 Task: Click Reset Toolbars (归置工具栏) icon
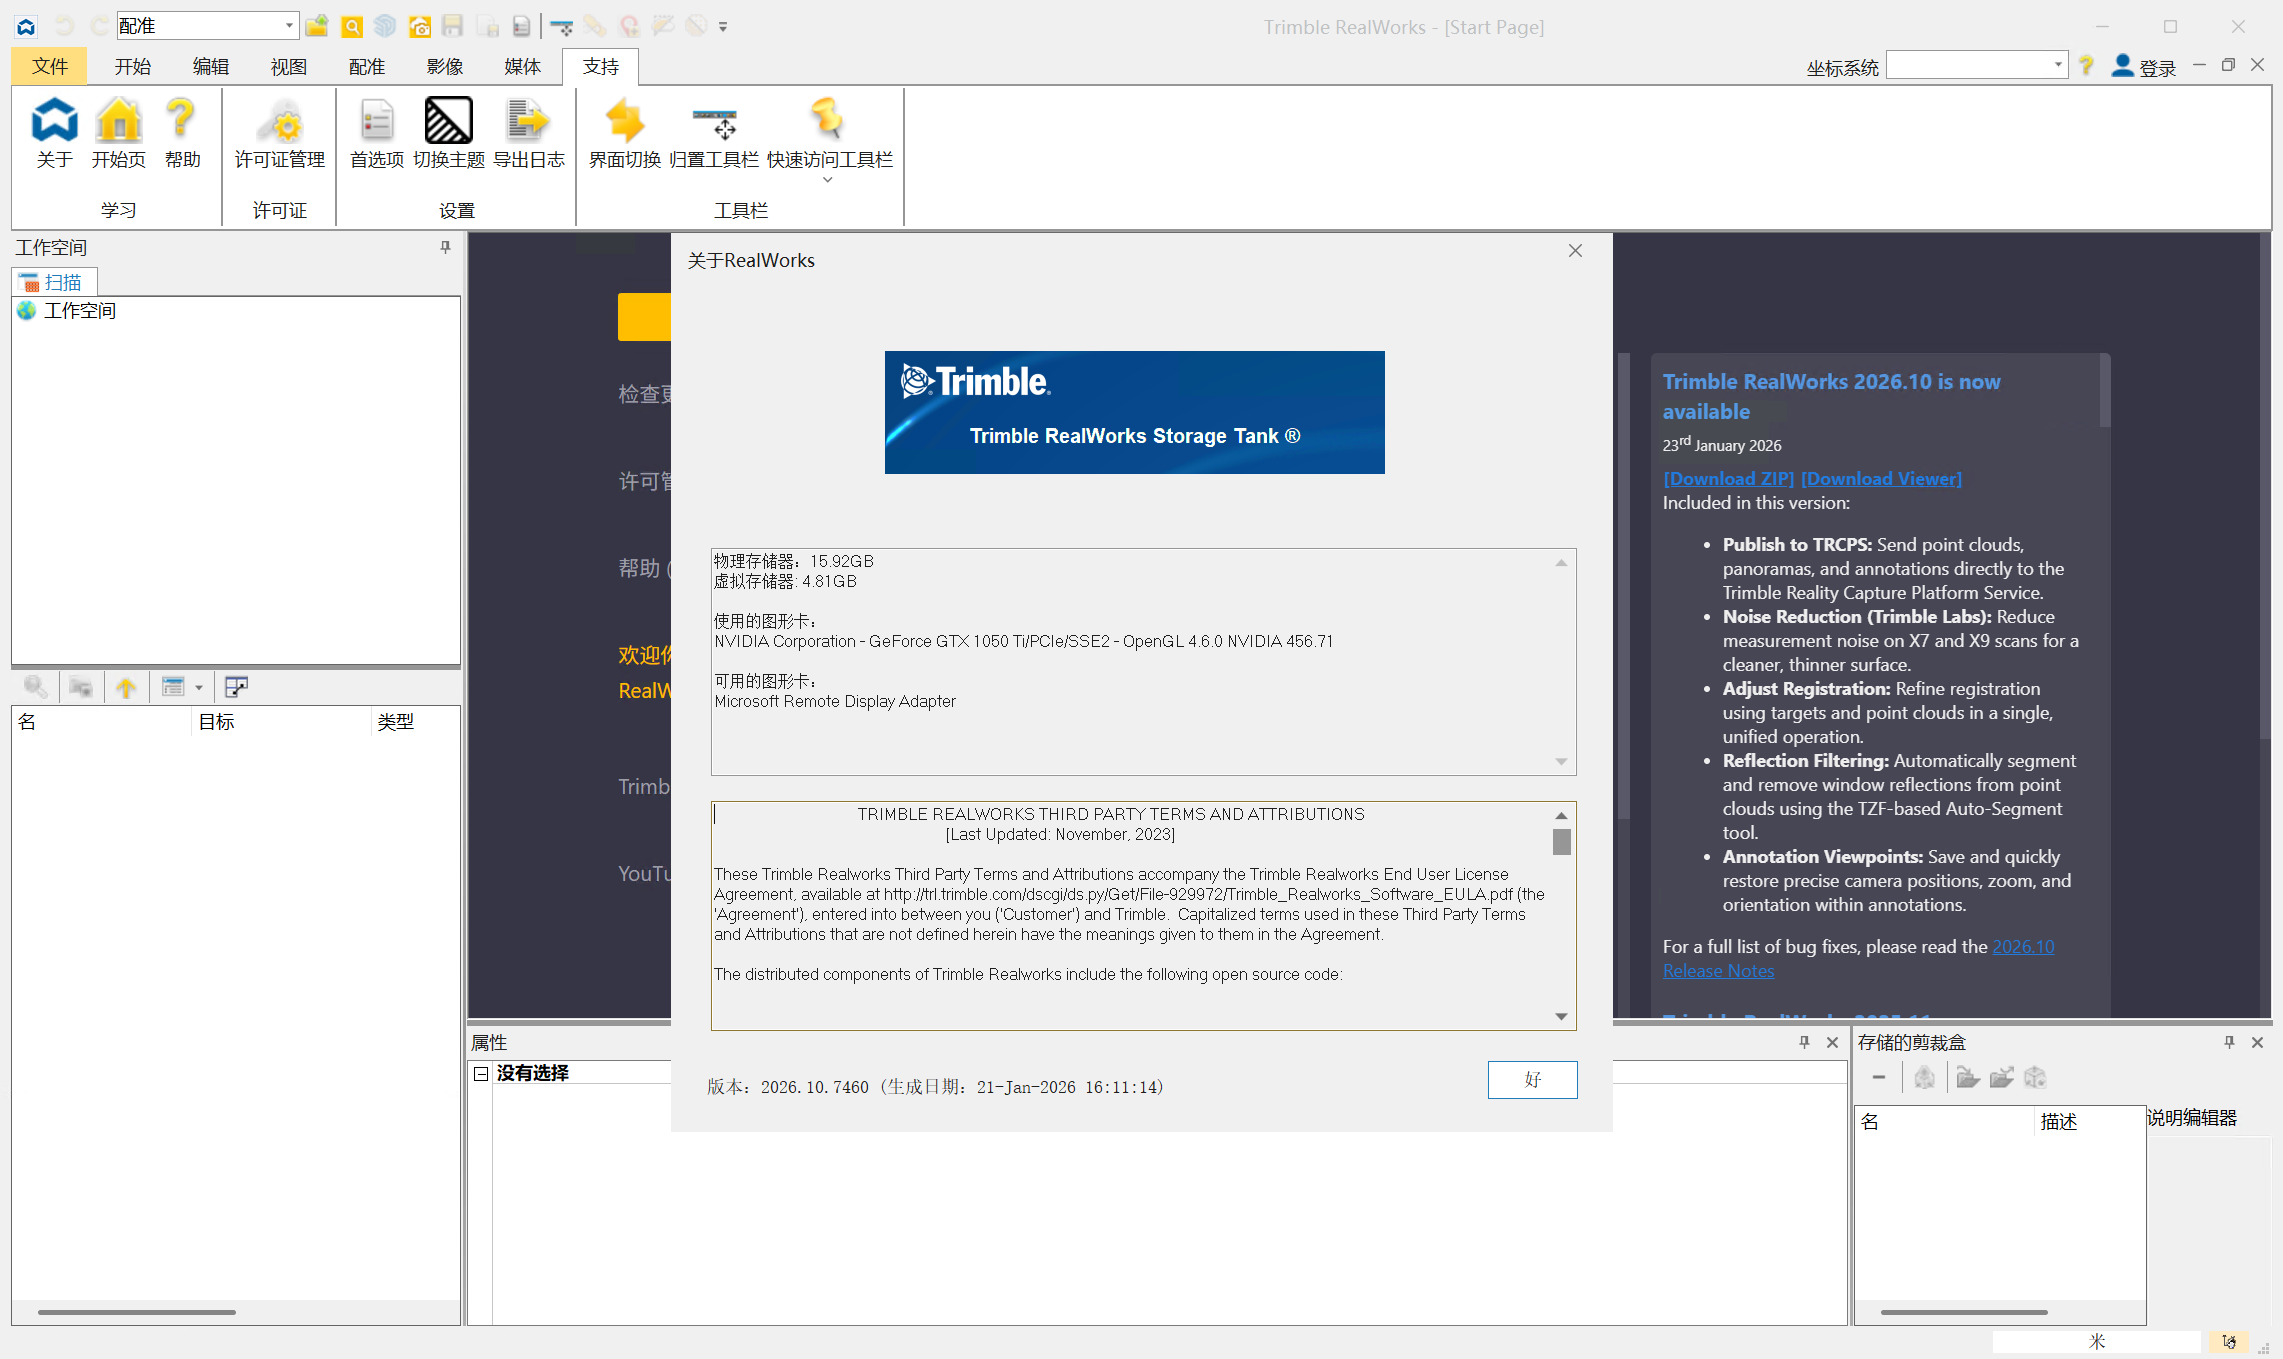714,133
